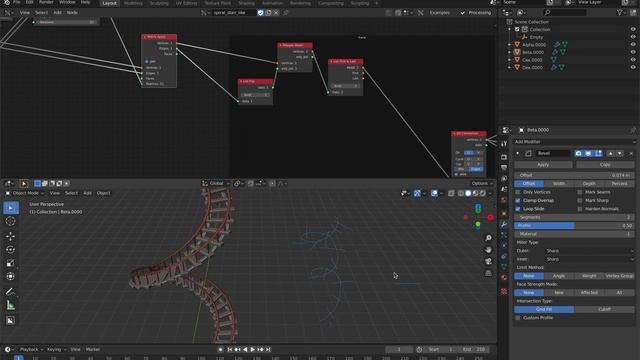Open the Playback dropdown in timeline
Image resolution: width=640 pixels, height=360 pixels.
point(31,349)
